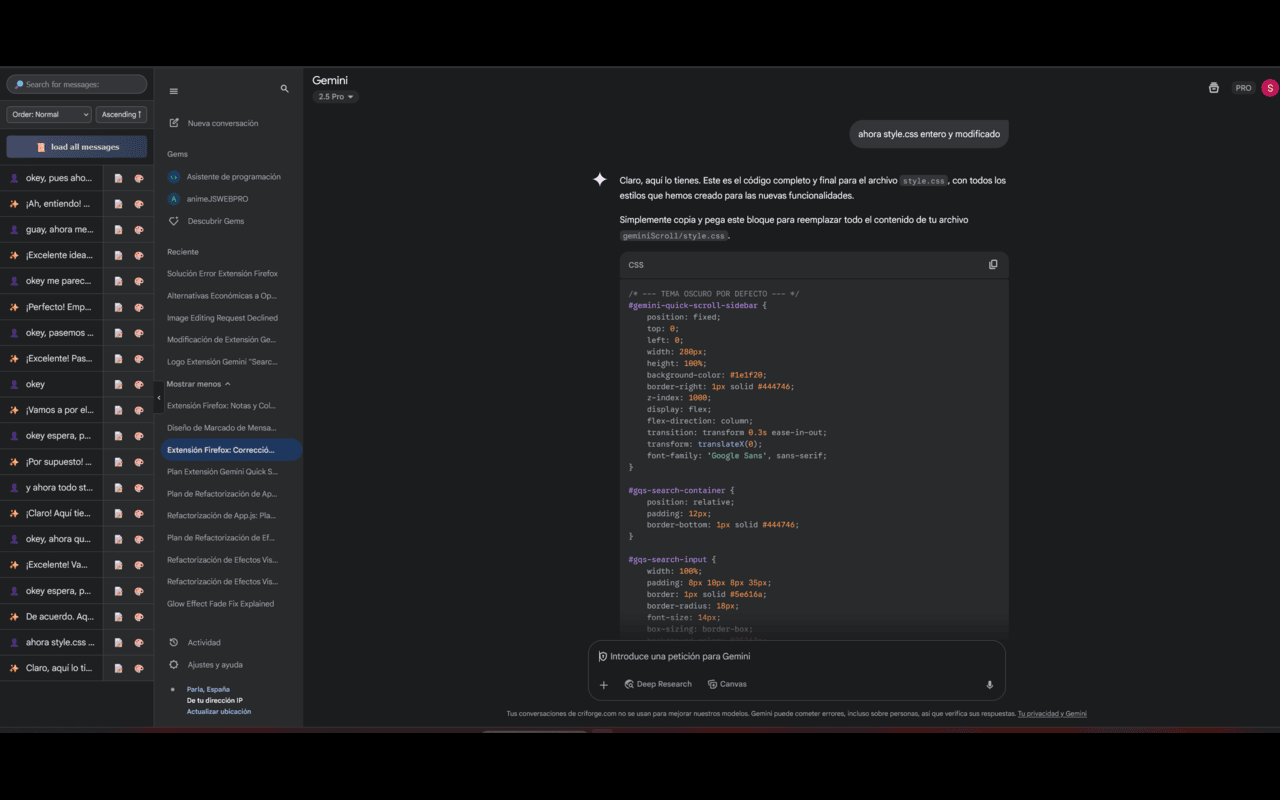Open the account avatar with letter S
Screen dimensions: 1280x800
(x=1270, y=88)
